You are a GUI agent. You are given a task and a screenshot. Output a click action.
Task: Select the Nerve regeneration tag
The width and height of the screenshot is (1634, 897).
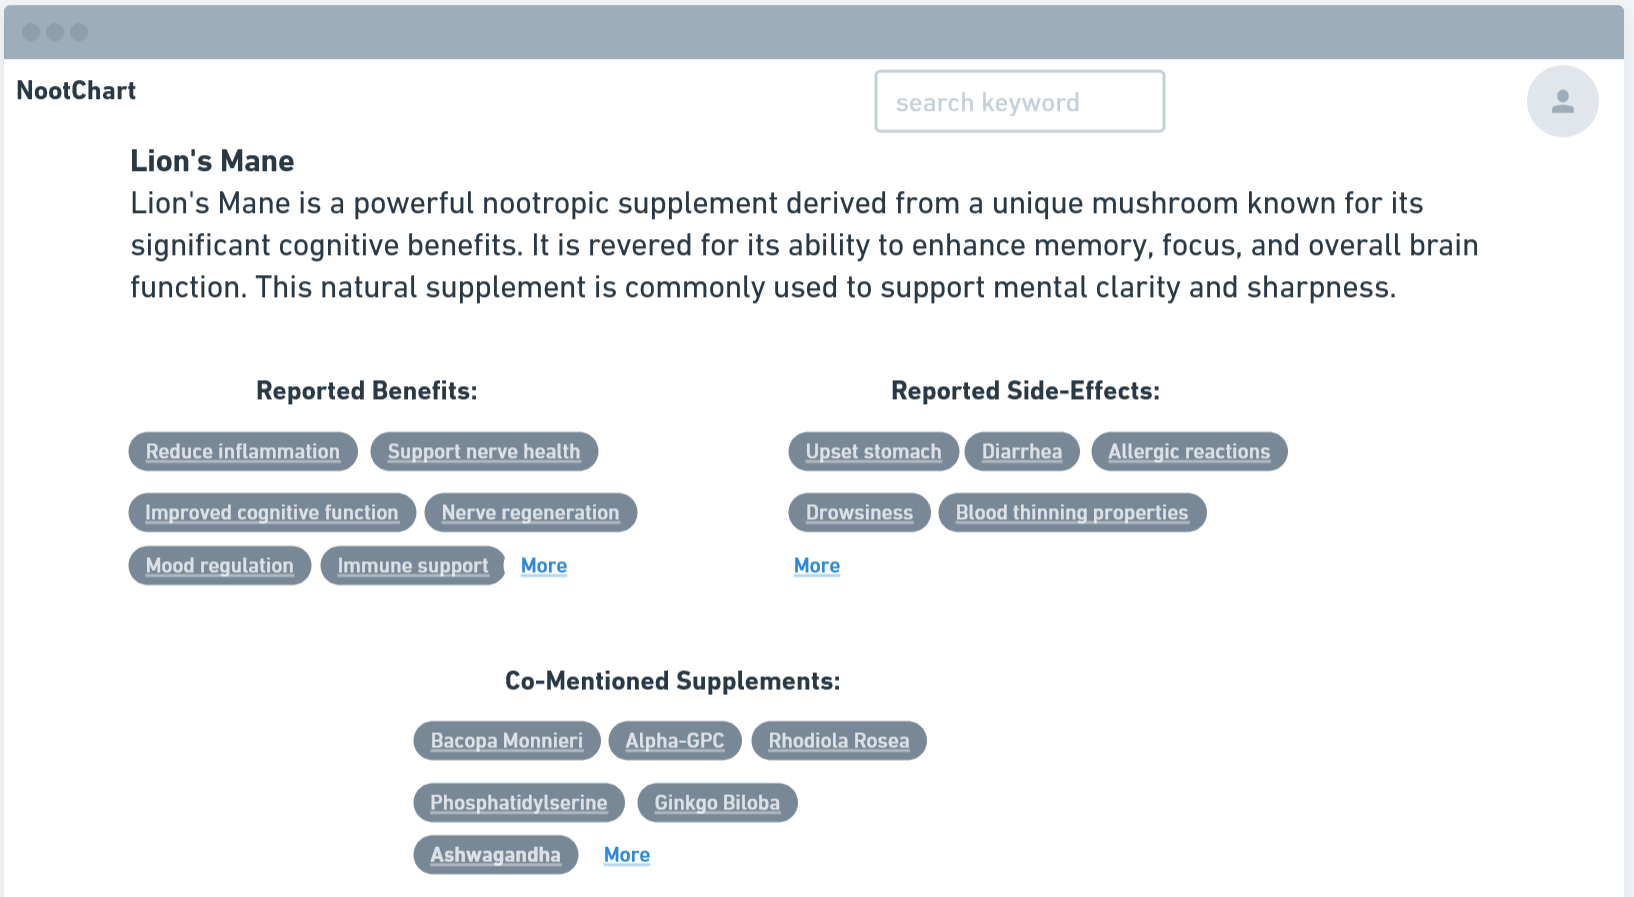tap(531, 512)
